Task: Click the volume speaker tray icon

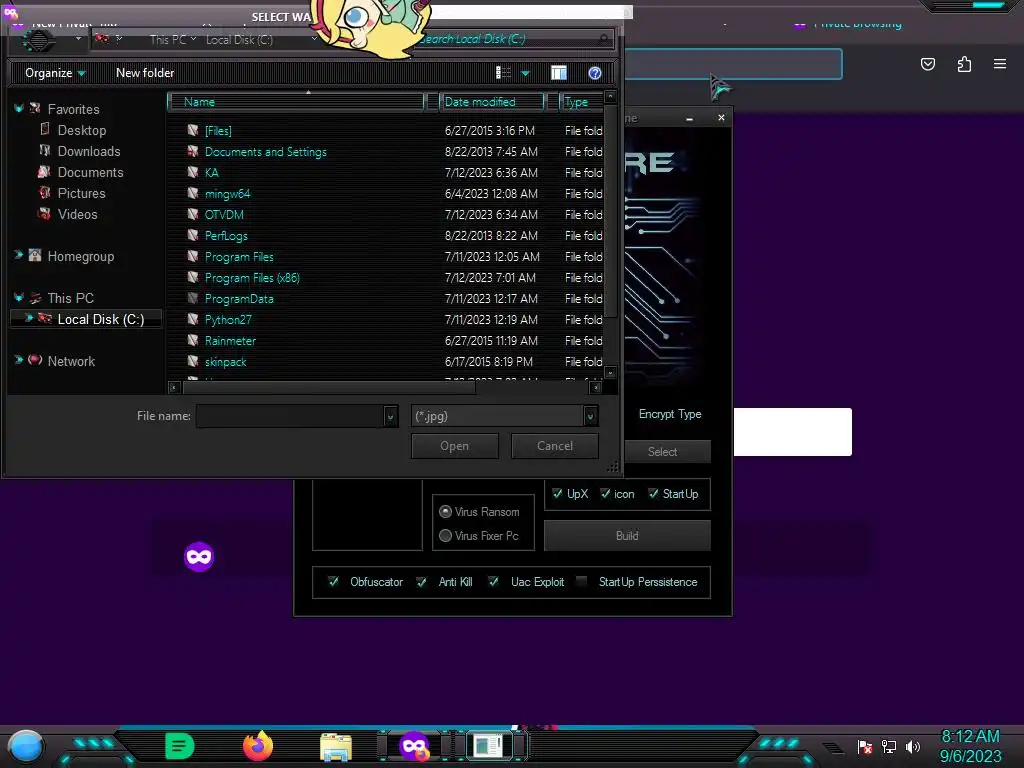Action: [x=913, y=746]
